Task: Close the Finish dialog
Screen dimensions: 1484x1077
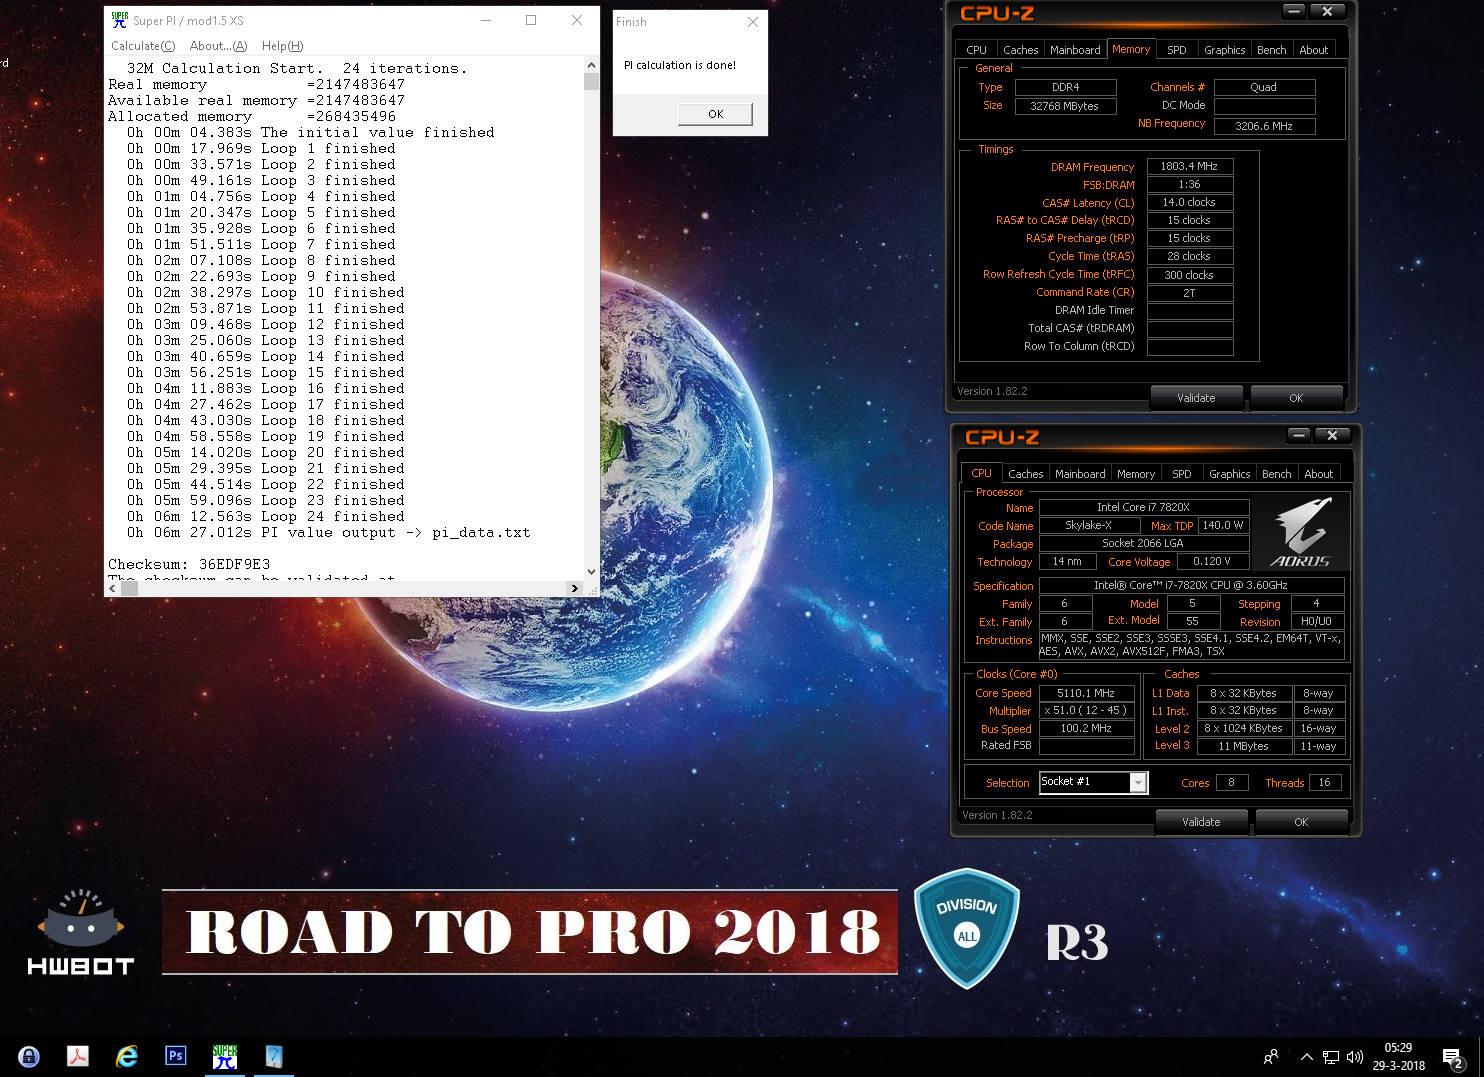Action: tap(753, 22)
